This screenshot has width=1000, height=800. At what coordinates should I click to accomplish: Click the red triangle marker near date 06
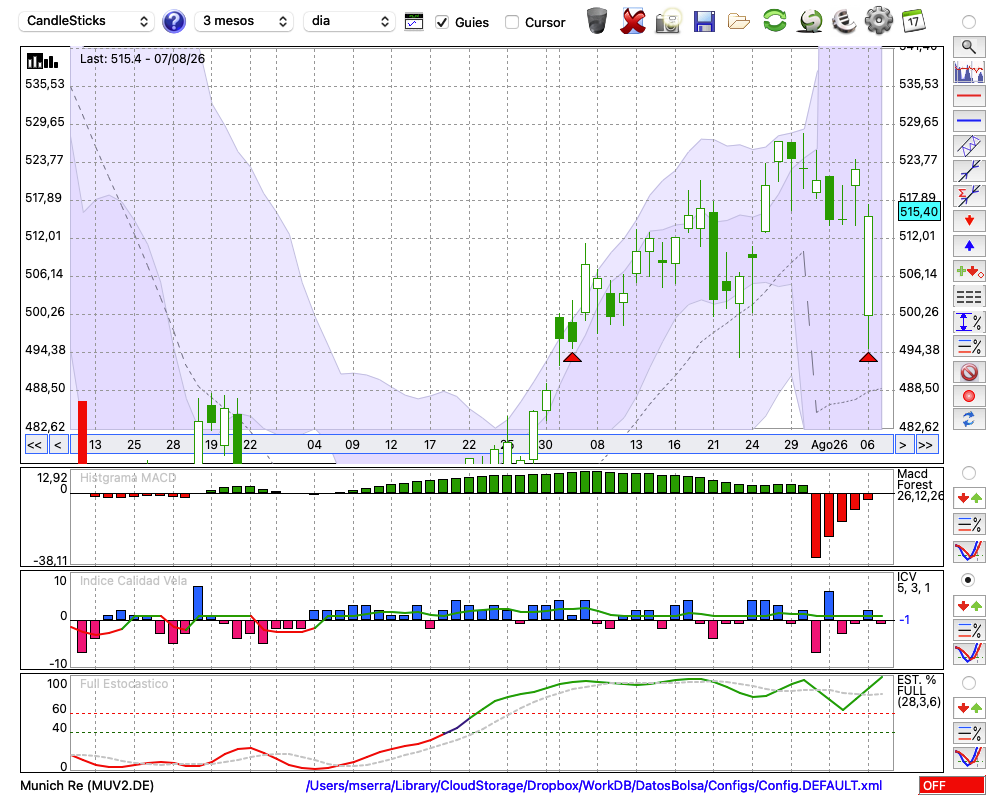[869, 357]
